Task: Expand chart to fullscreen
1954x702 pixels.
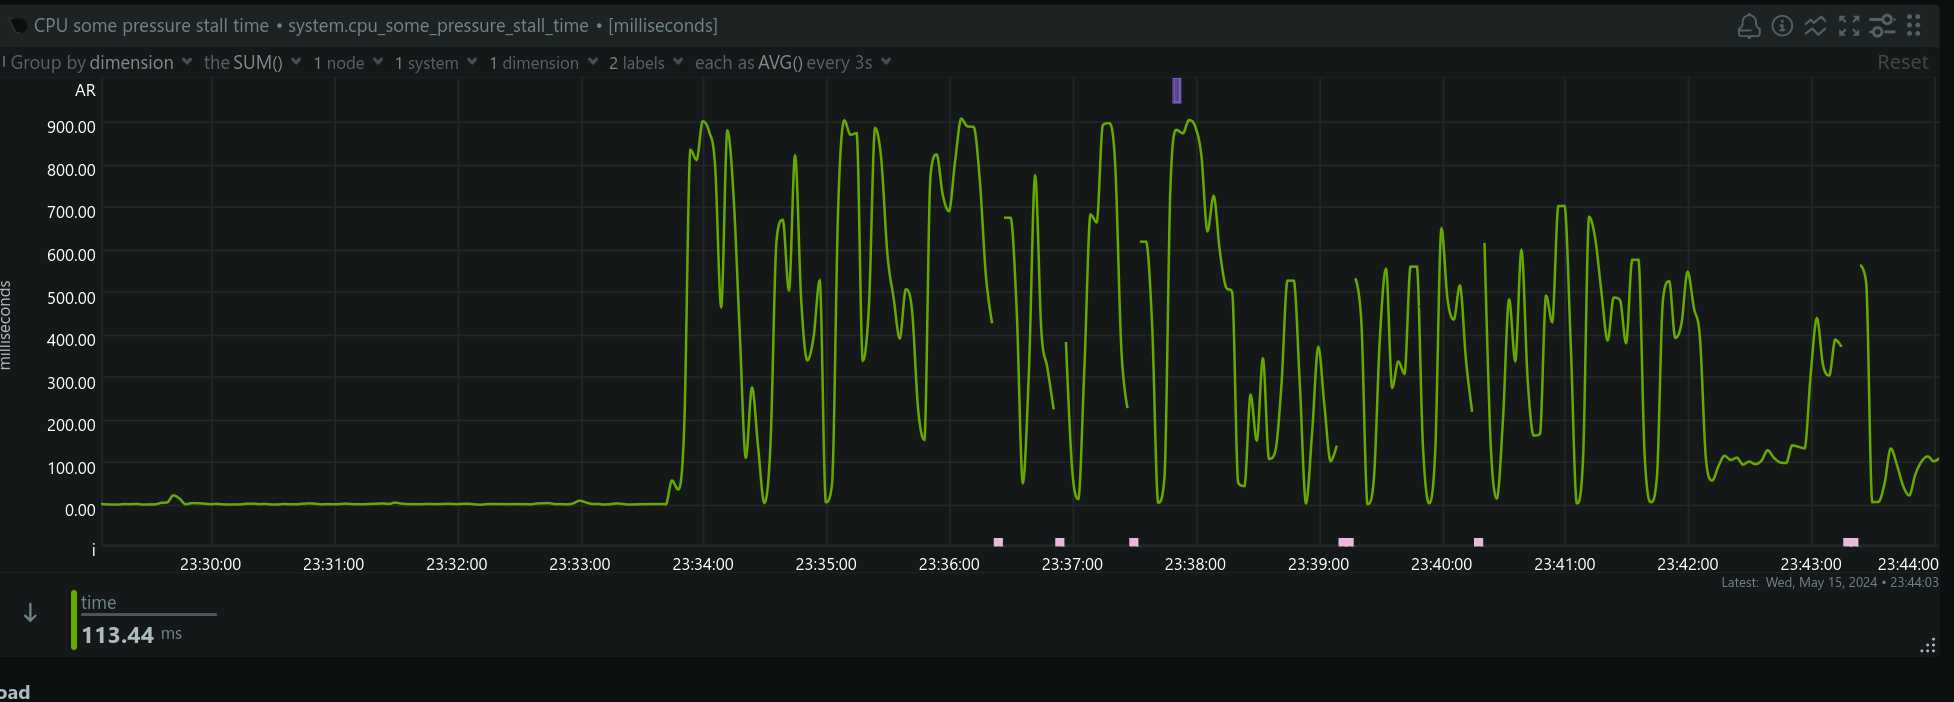Action: click(1849, 26)
